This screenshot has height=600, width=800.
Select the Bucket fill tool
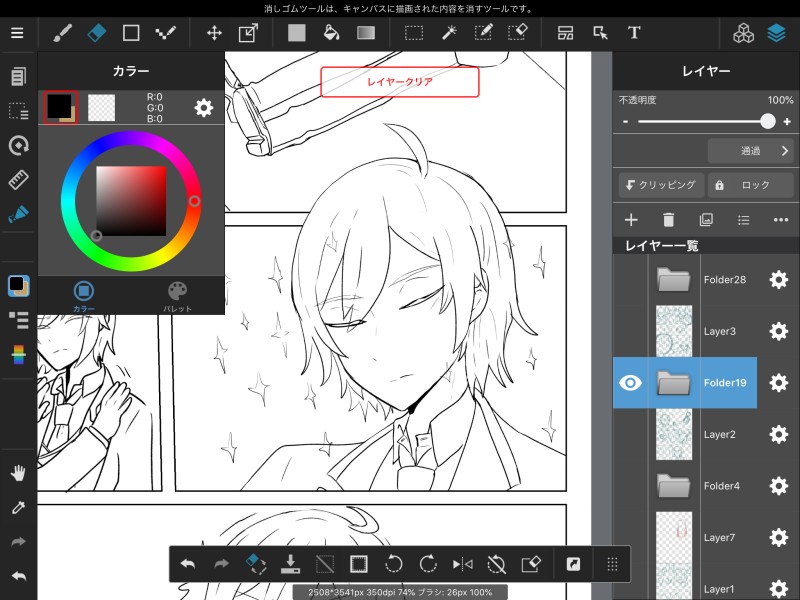click(332, 33)
